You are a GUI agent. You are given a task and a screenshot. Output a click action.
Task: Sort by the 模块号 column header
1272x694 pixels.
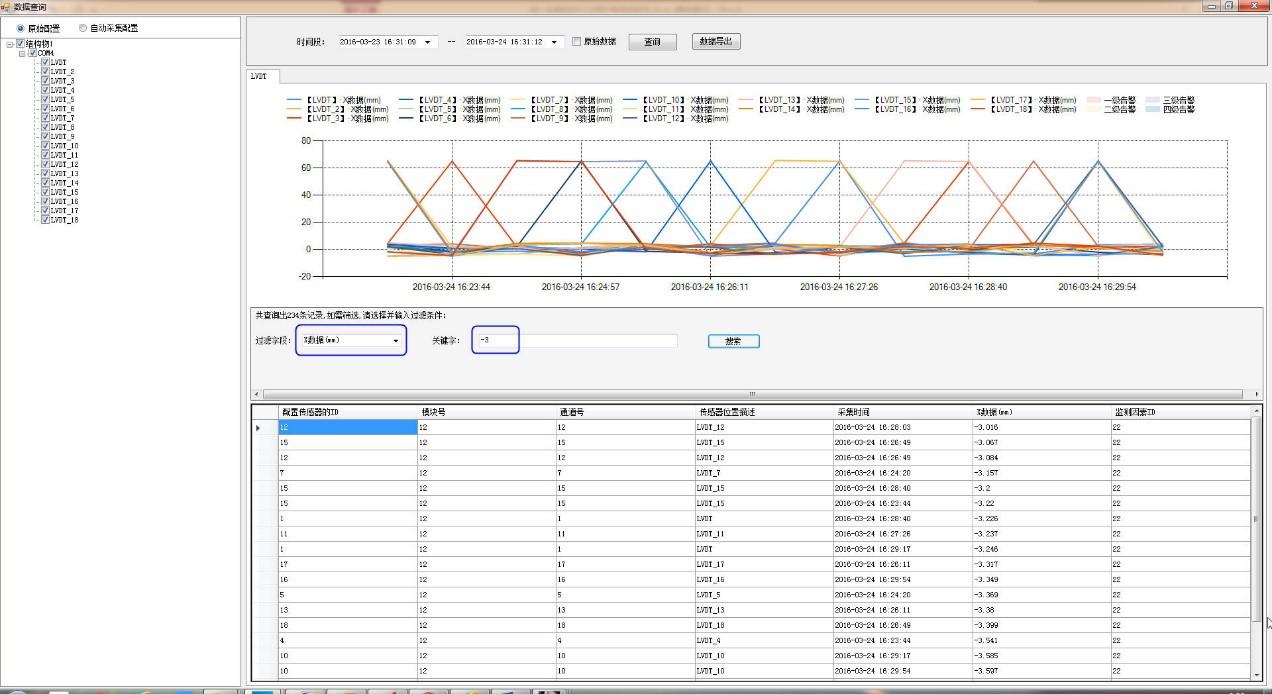[x=486, y=412]
